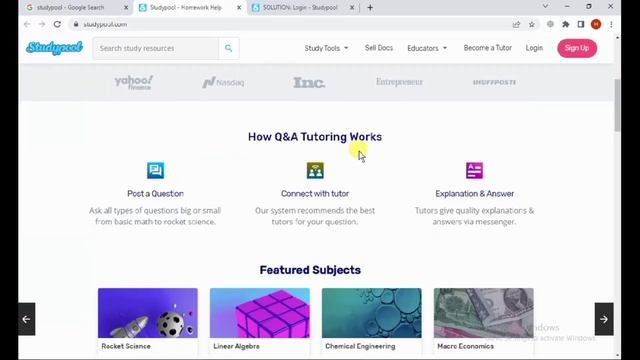Open the Rocket Science subject card

(x=148, y=321)
